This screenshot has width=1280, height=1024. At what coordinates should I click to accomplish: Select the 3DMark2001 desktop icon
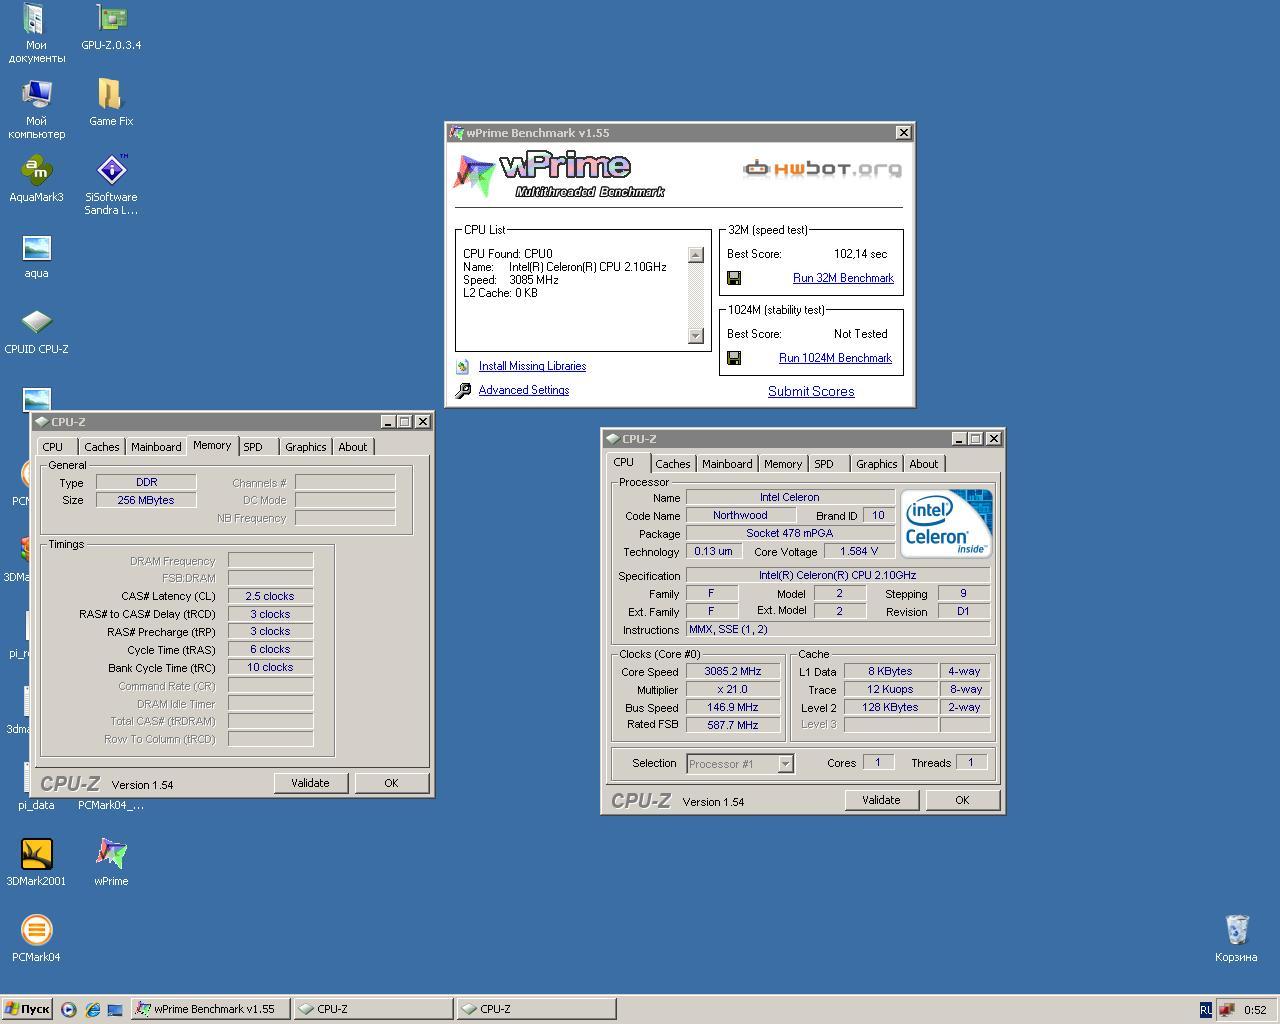(x=36, y=863)
